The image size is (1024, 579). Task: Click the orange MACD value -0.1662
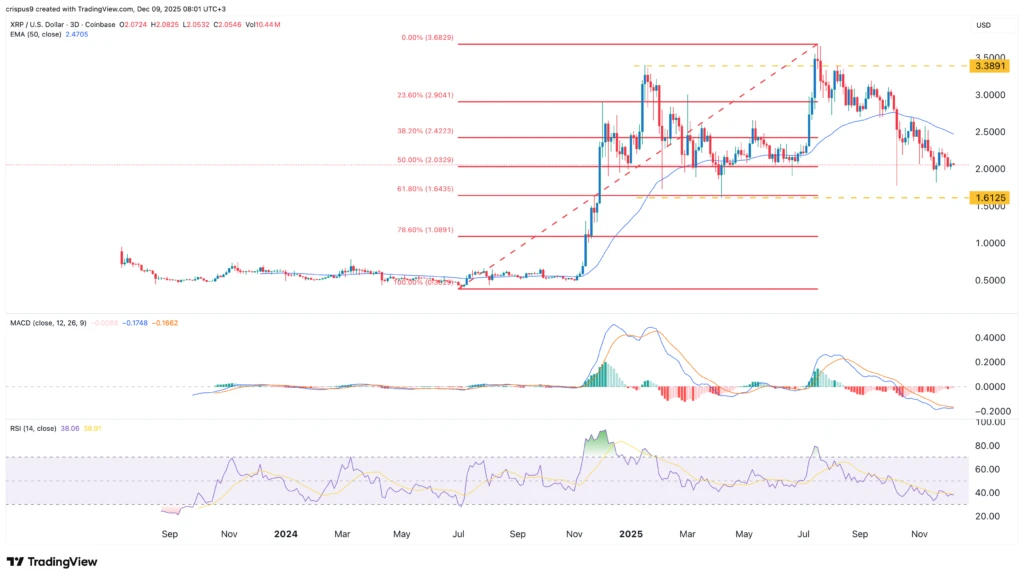[164, 323]
